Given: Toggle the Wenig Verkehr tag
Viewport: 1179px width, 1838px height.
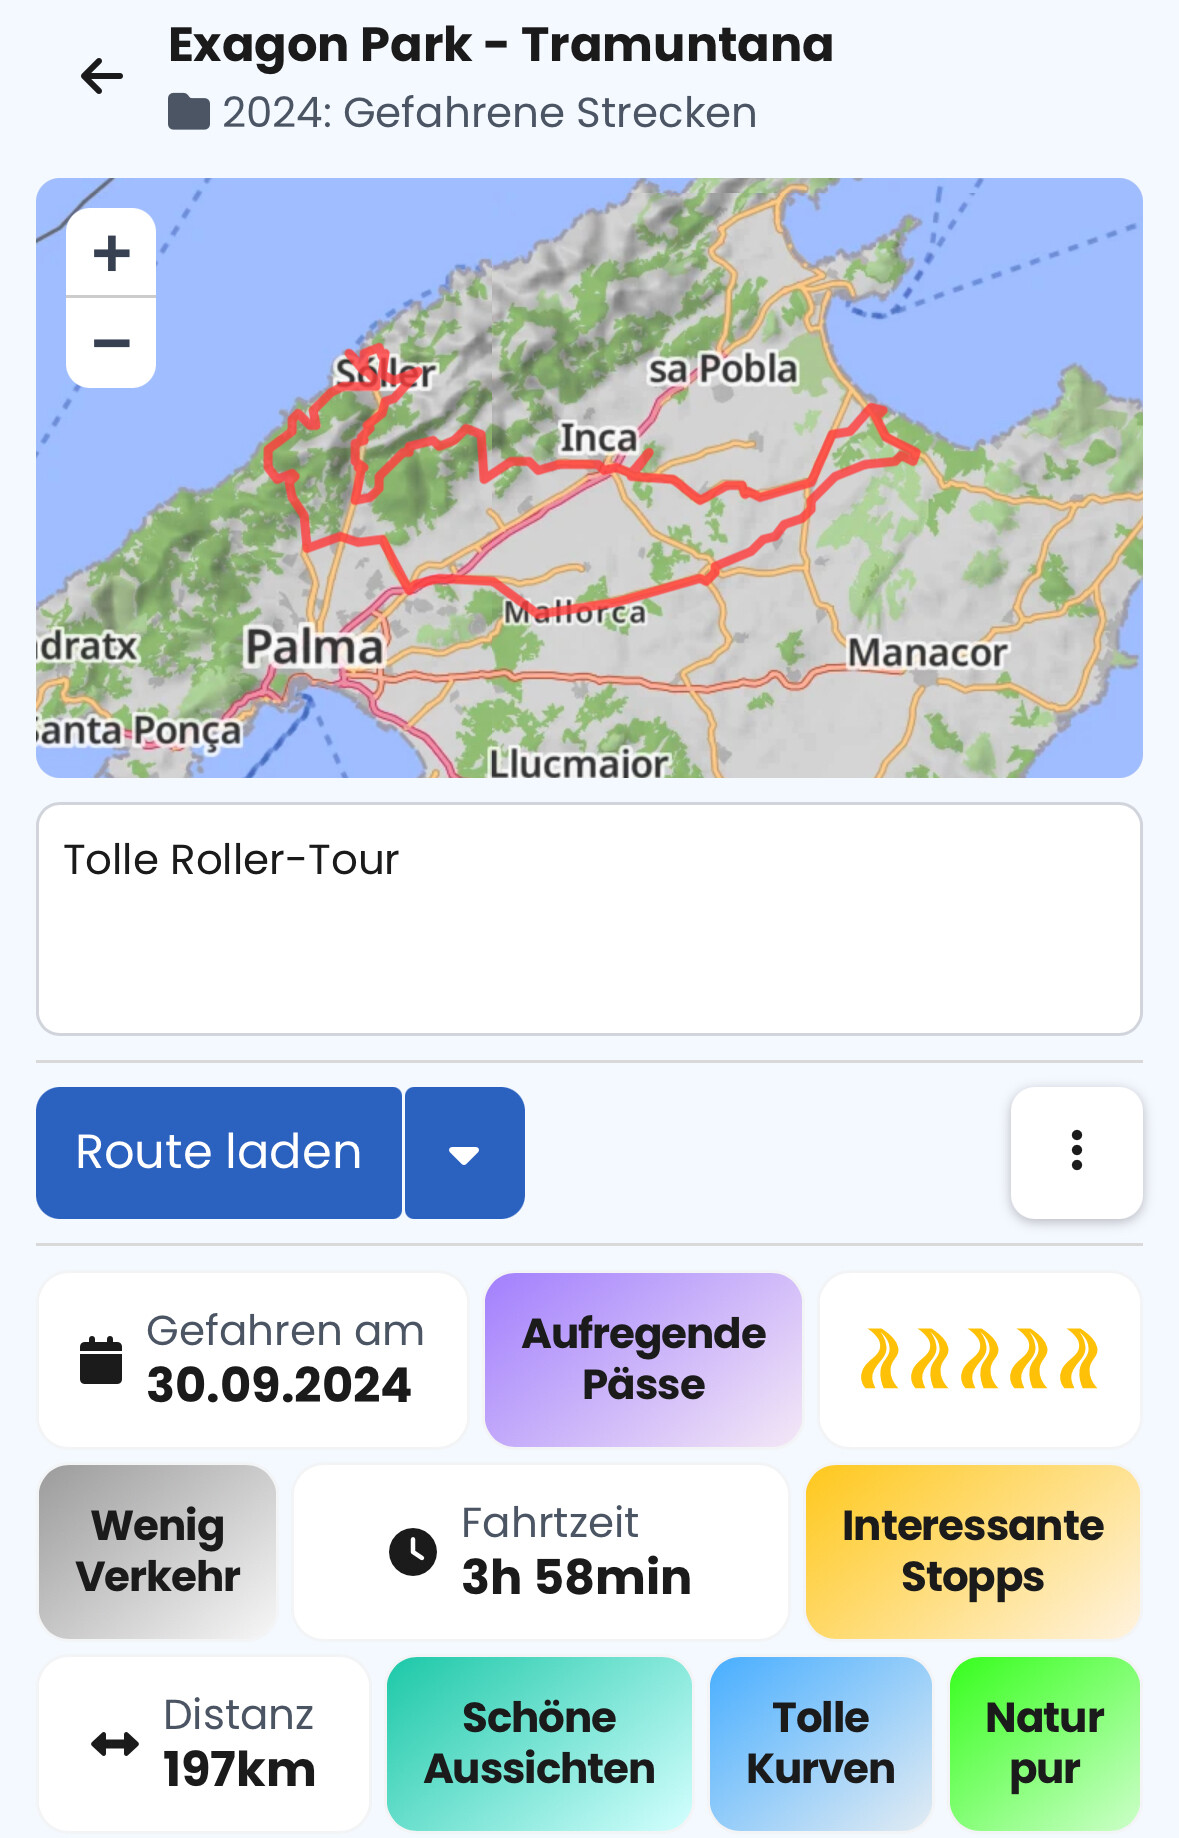Looking at the screenshot, I should click(157, 1551).
